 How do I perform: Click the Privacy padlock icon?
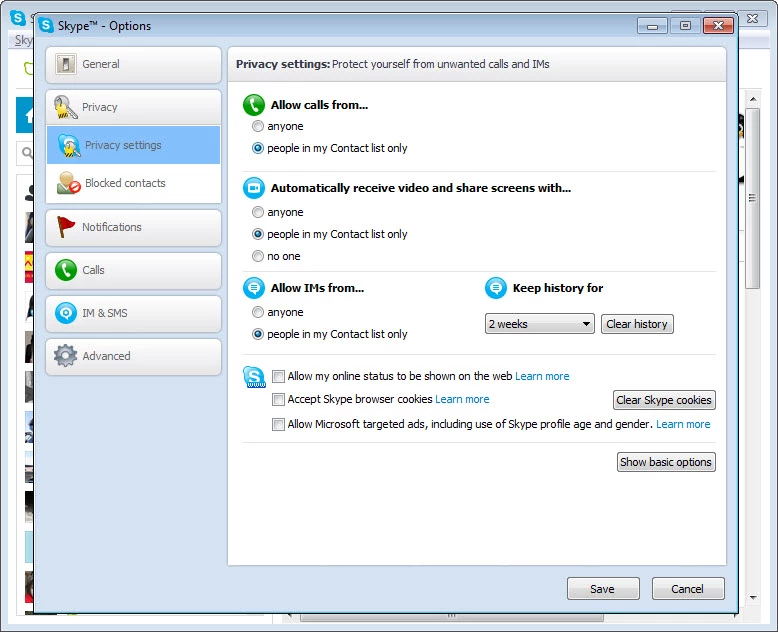click(x=66, y=108)
